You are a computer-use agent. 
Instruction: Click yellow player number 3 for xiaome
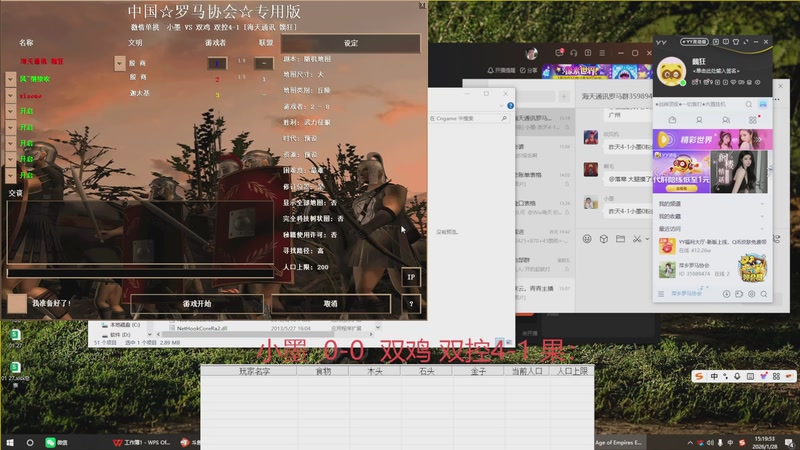[x=217, y=95]
